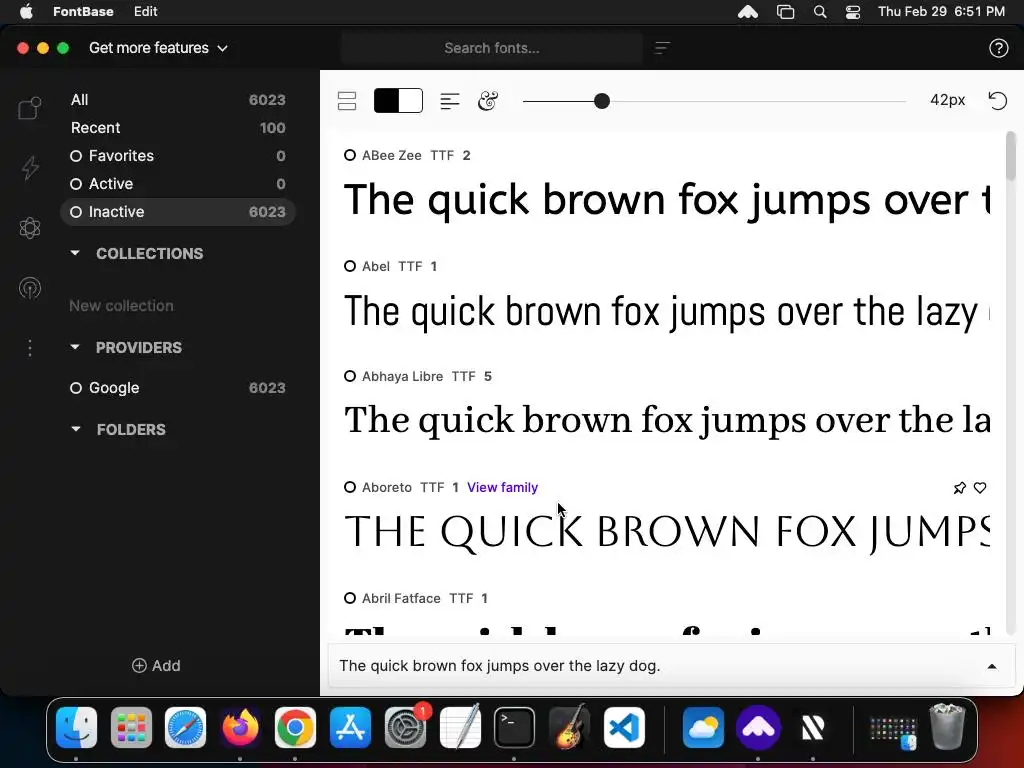This screenshot has width=1024, height=768.
Task: Select the All fonts category
Action: [x=178, y=100]
